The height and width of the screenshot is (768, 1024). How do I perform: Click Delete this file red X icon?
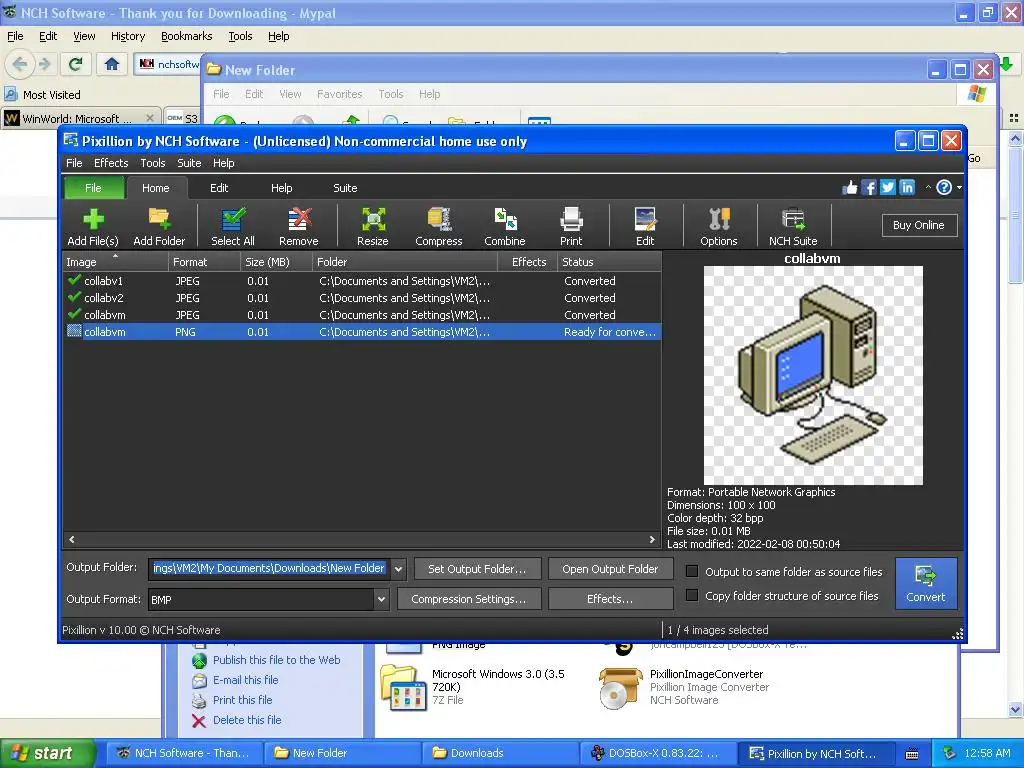[199, 720]
